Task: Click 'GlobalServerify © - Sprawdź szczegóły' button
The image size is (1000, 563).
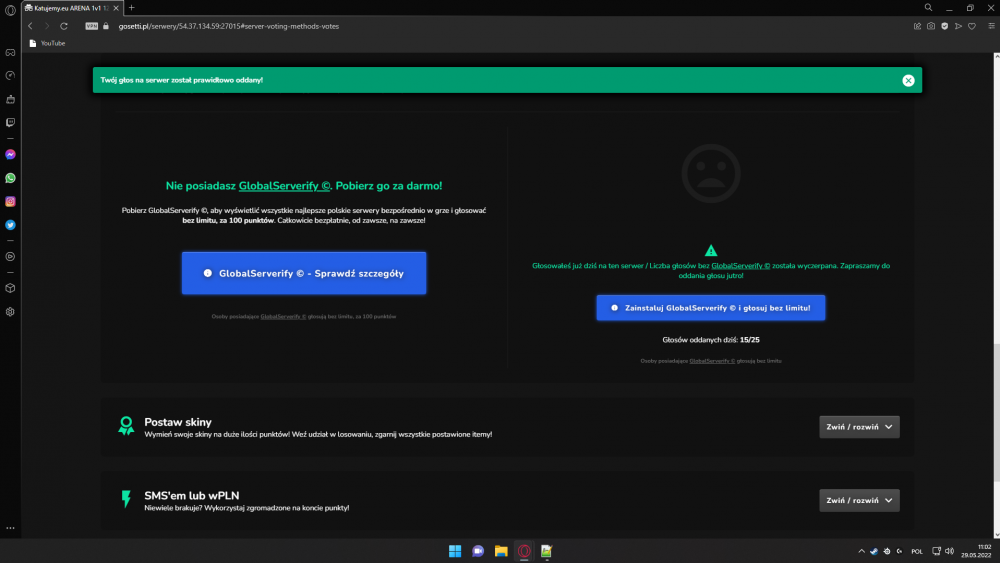Action: 304,273
